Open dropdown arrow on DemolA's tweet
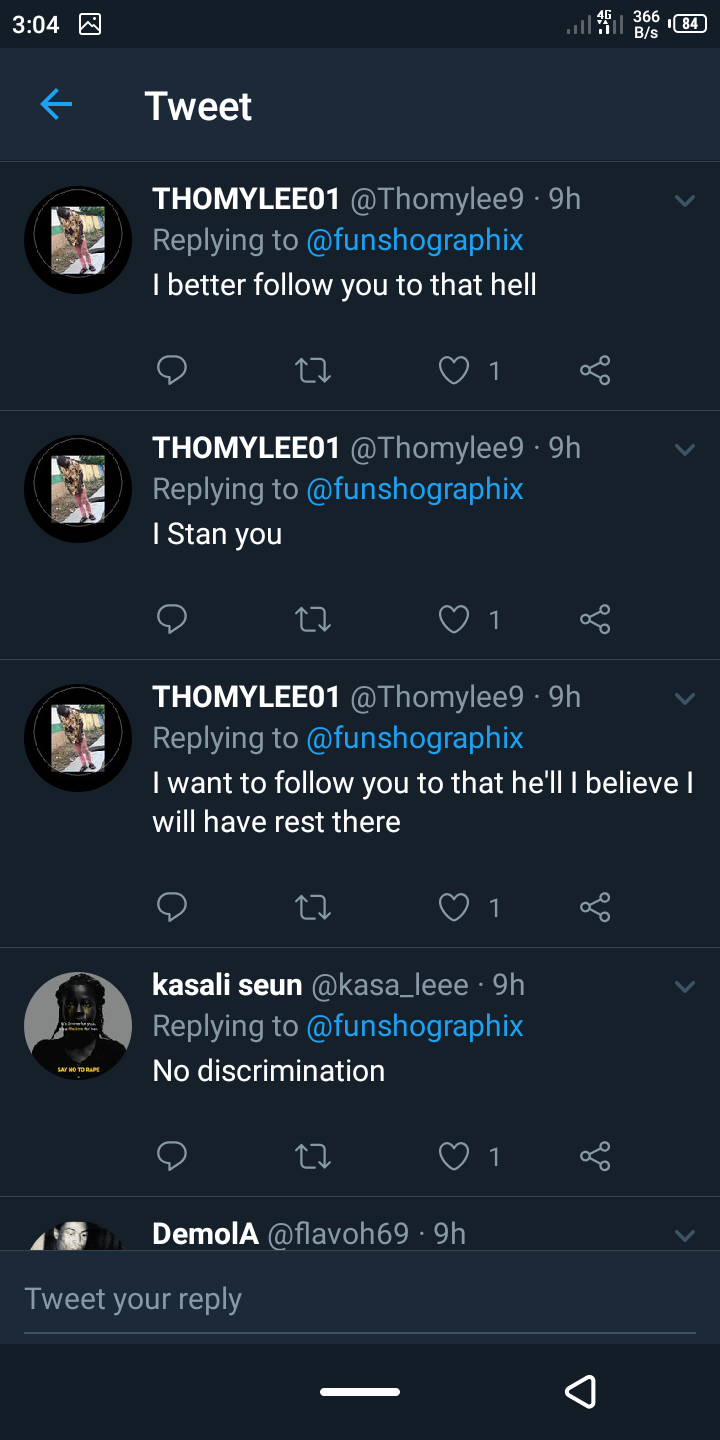Image resolution: width=720 pixels, height=1440 pixels. click(685, 1236)
